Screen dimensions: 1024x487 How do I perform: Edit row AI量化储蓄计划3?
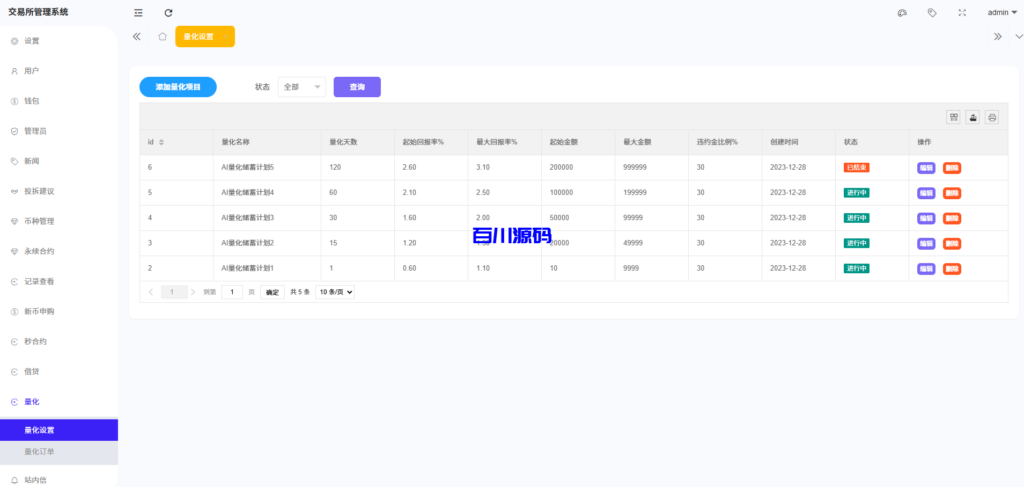pos(926,218)
